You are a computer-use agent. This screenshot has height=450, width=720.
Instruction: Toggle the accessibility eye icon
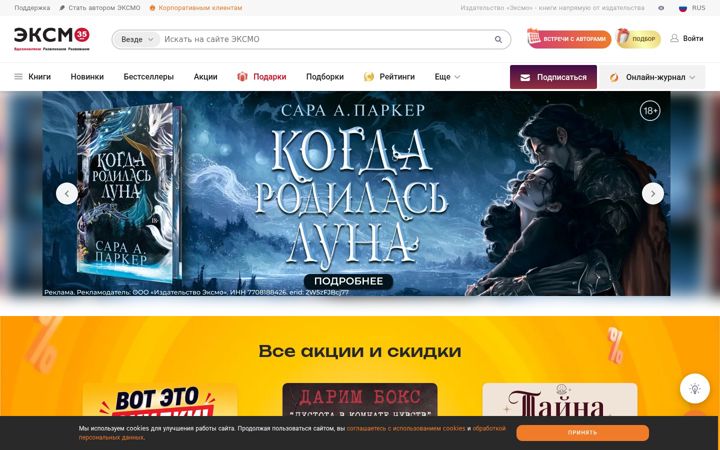pyautogui.click(x=661, y=8)
